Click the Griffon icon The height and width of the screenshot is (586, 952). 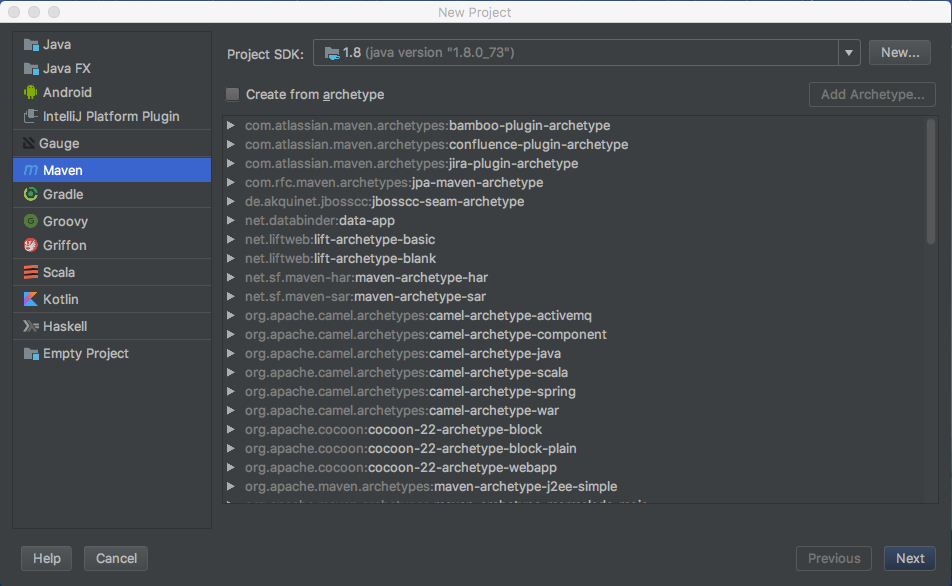(31, 245)
